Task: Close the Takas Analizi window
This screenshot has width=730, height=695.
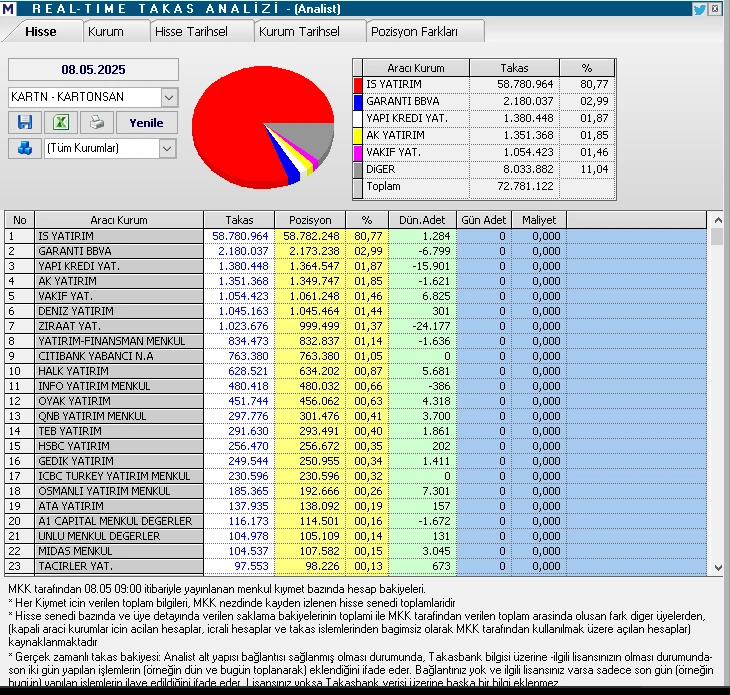Action: (715, 8)
